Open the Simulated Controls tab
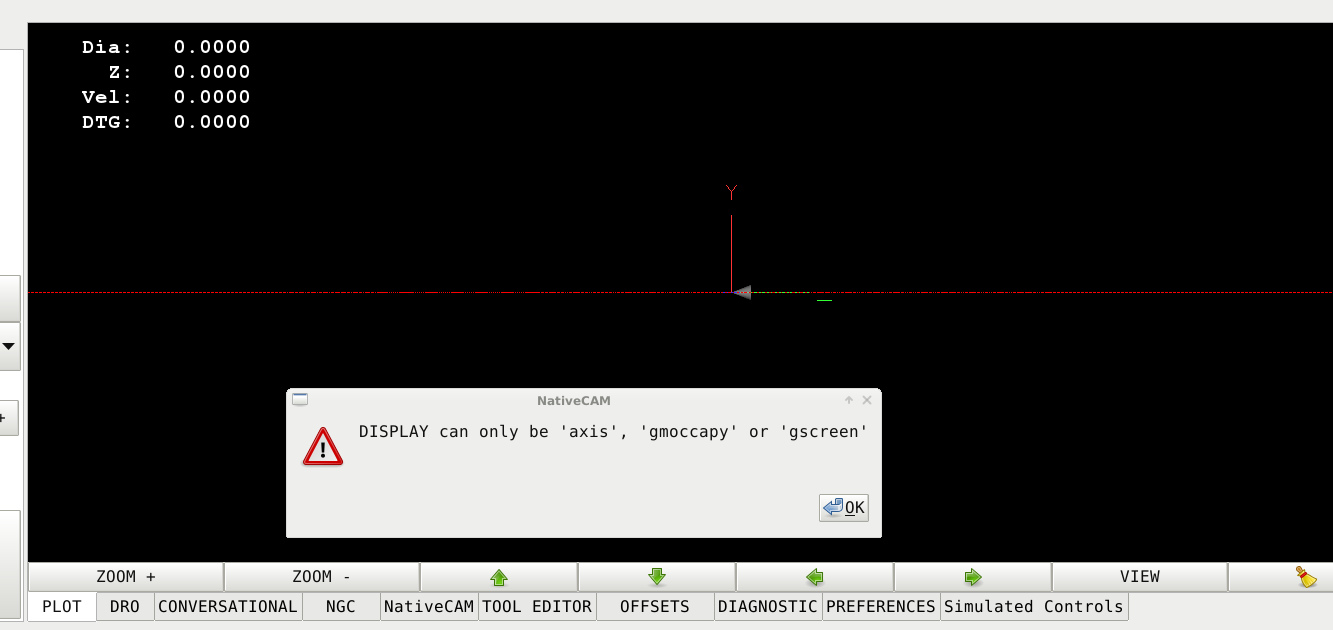Viewport: 1333px width, 630px height. point(1033,607)
